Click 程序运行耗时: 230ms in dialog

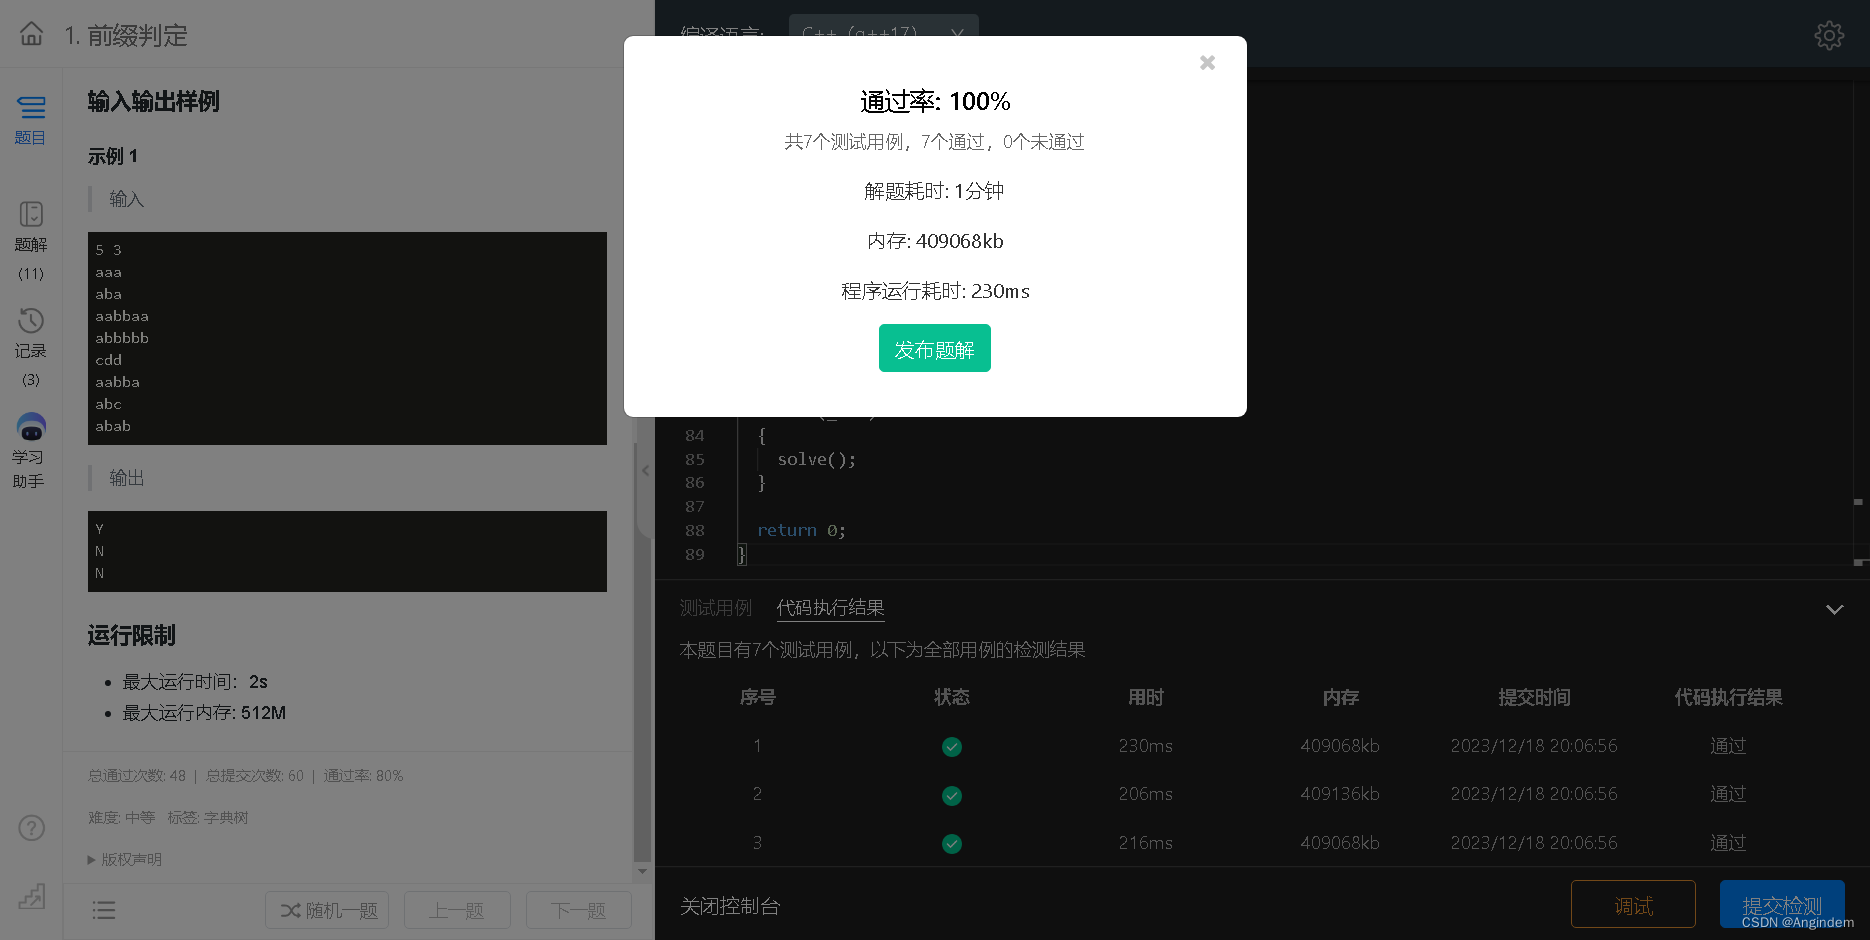pos(935,291)
